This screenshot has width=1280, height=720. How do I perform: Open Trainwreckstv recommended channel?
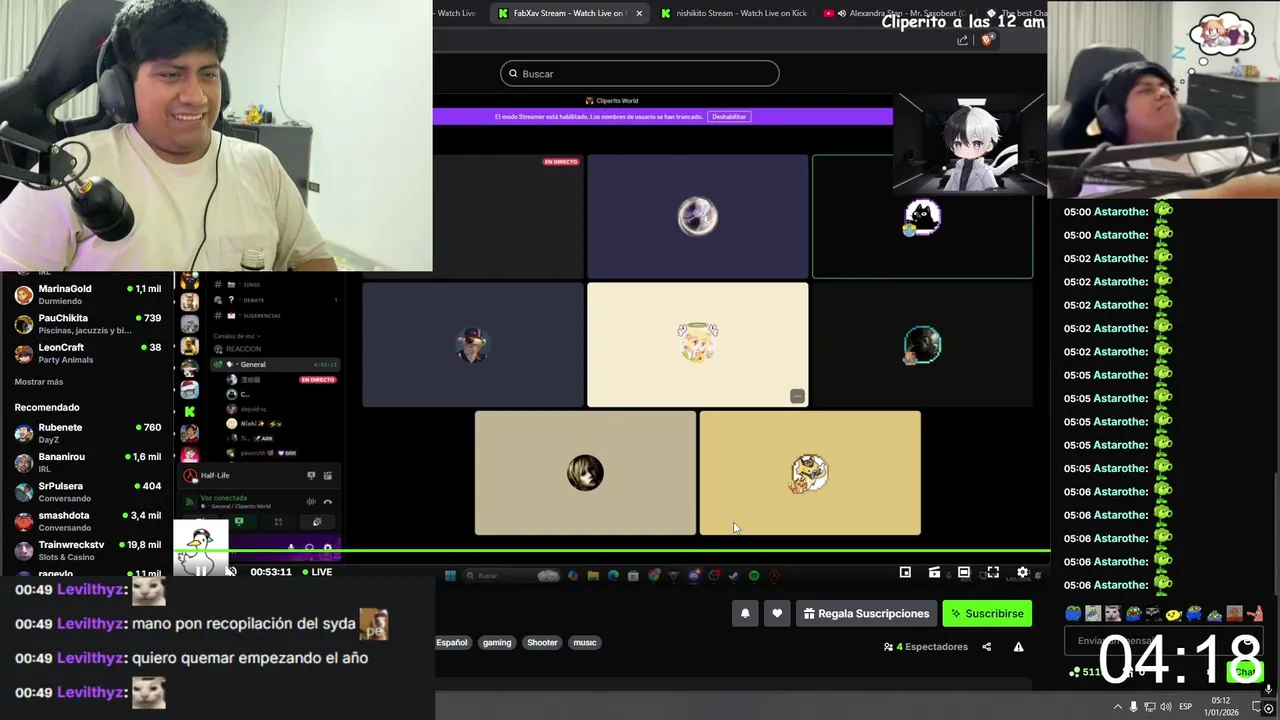click(x=87, y=550)
